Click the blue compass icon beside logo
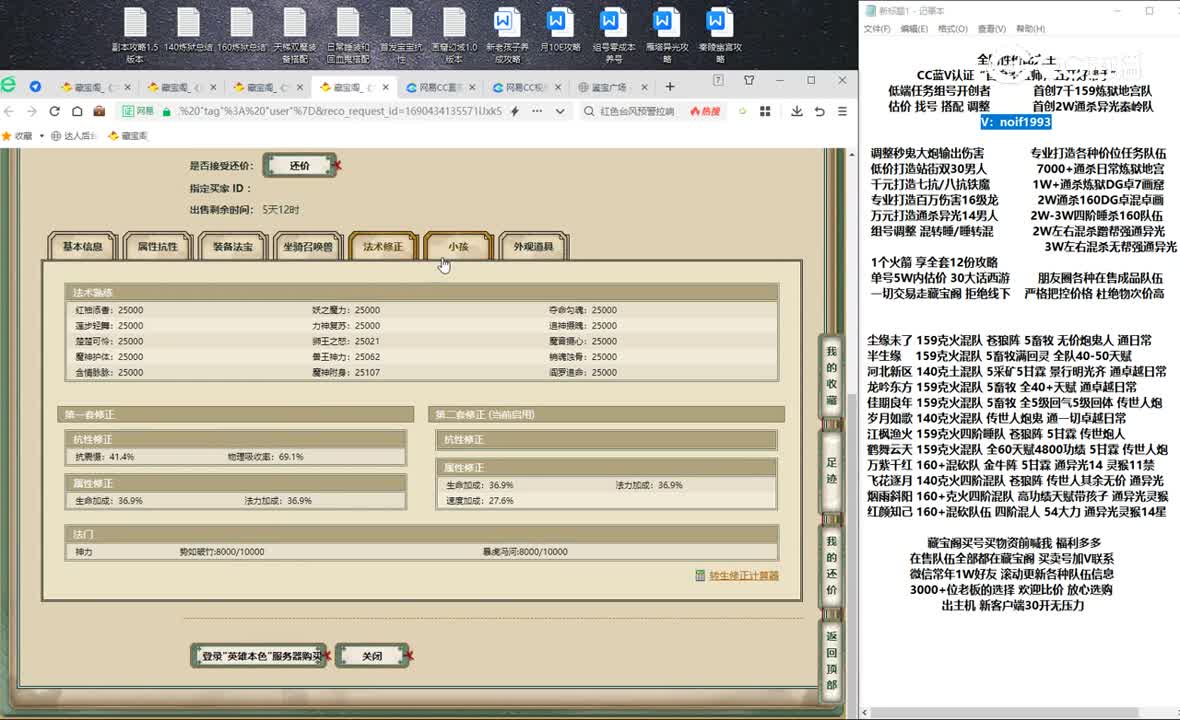The height and width of the screenshot is (720, 1180). pos(35,87)
